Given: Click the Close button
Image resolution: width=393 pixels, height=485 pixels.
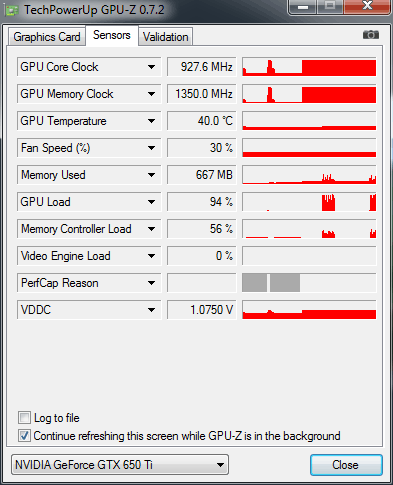Looking at the screenshot, I should pyautogui.click(x=346, y=465).
